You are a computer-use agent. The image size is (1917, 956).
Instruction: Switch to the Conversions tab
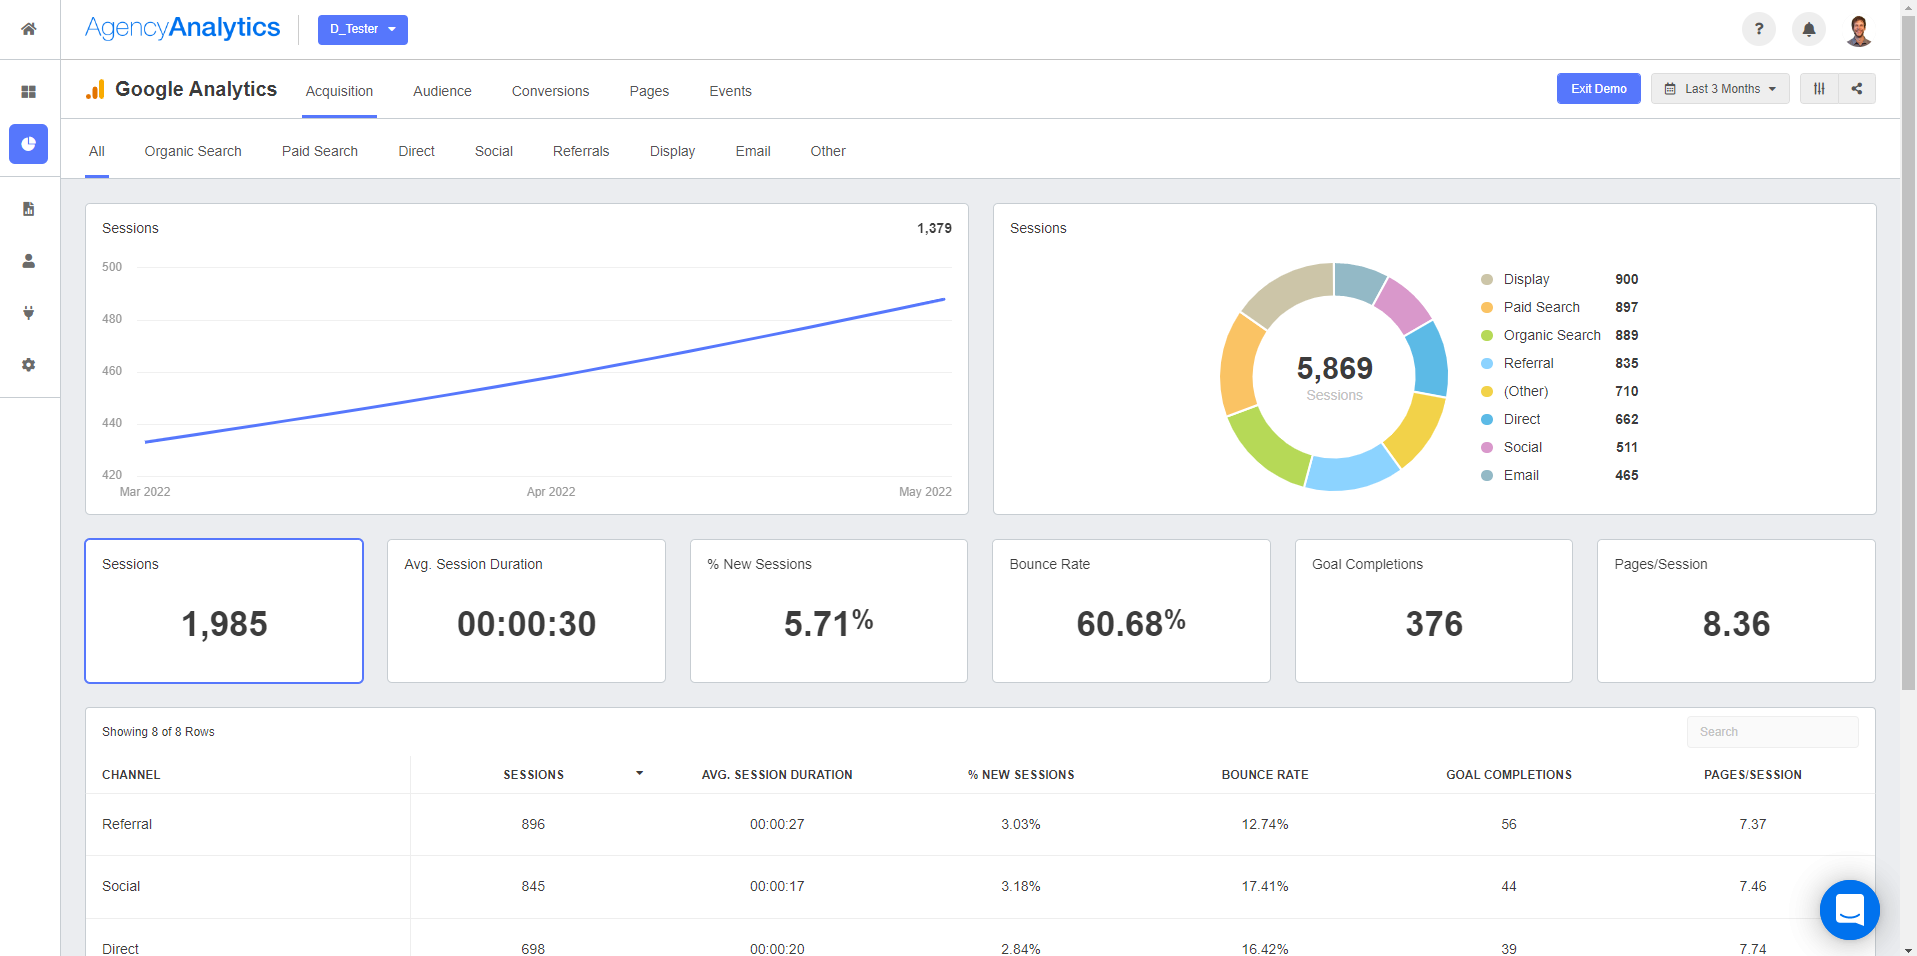pyautogui.click(x=550, y=91)
